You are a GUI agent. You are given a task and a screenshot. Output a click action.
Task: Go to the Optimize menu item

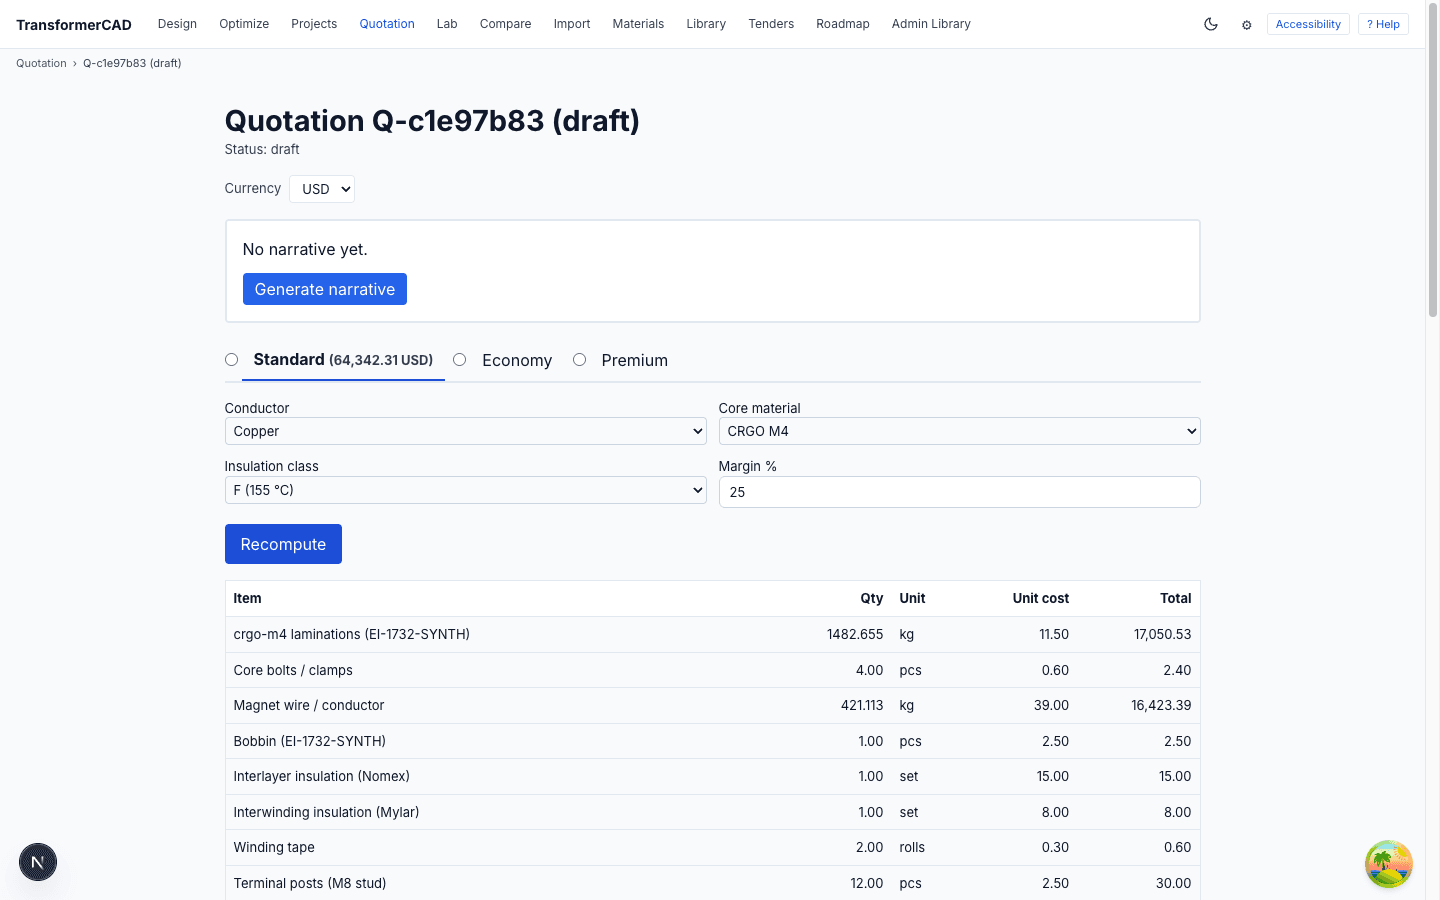pos(244,24)
